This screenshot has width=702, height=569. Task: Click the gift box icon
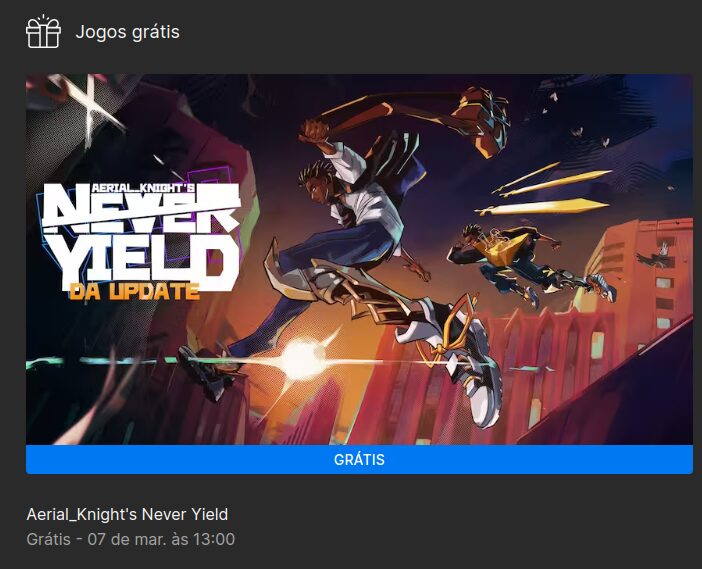[43, 31]
